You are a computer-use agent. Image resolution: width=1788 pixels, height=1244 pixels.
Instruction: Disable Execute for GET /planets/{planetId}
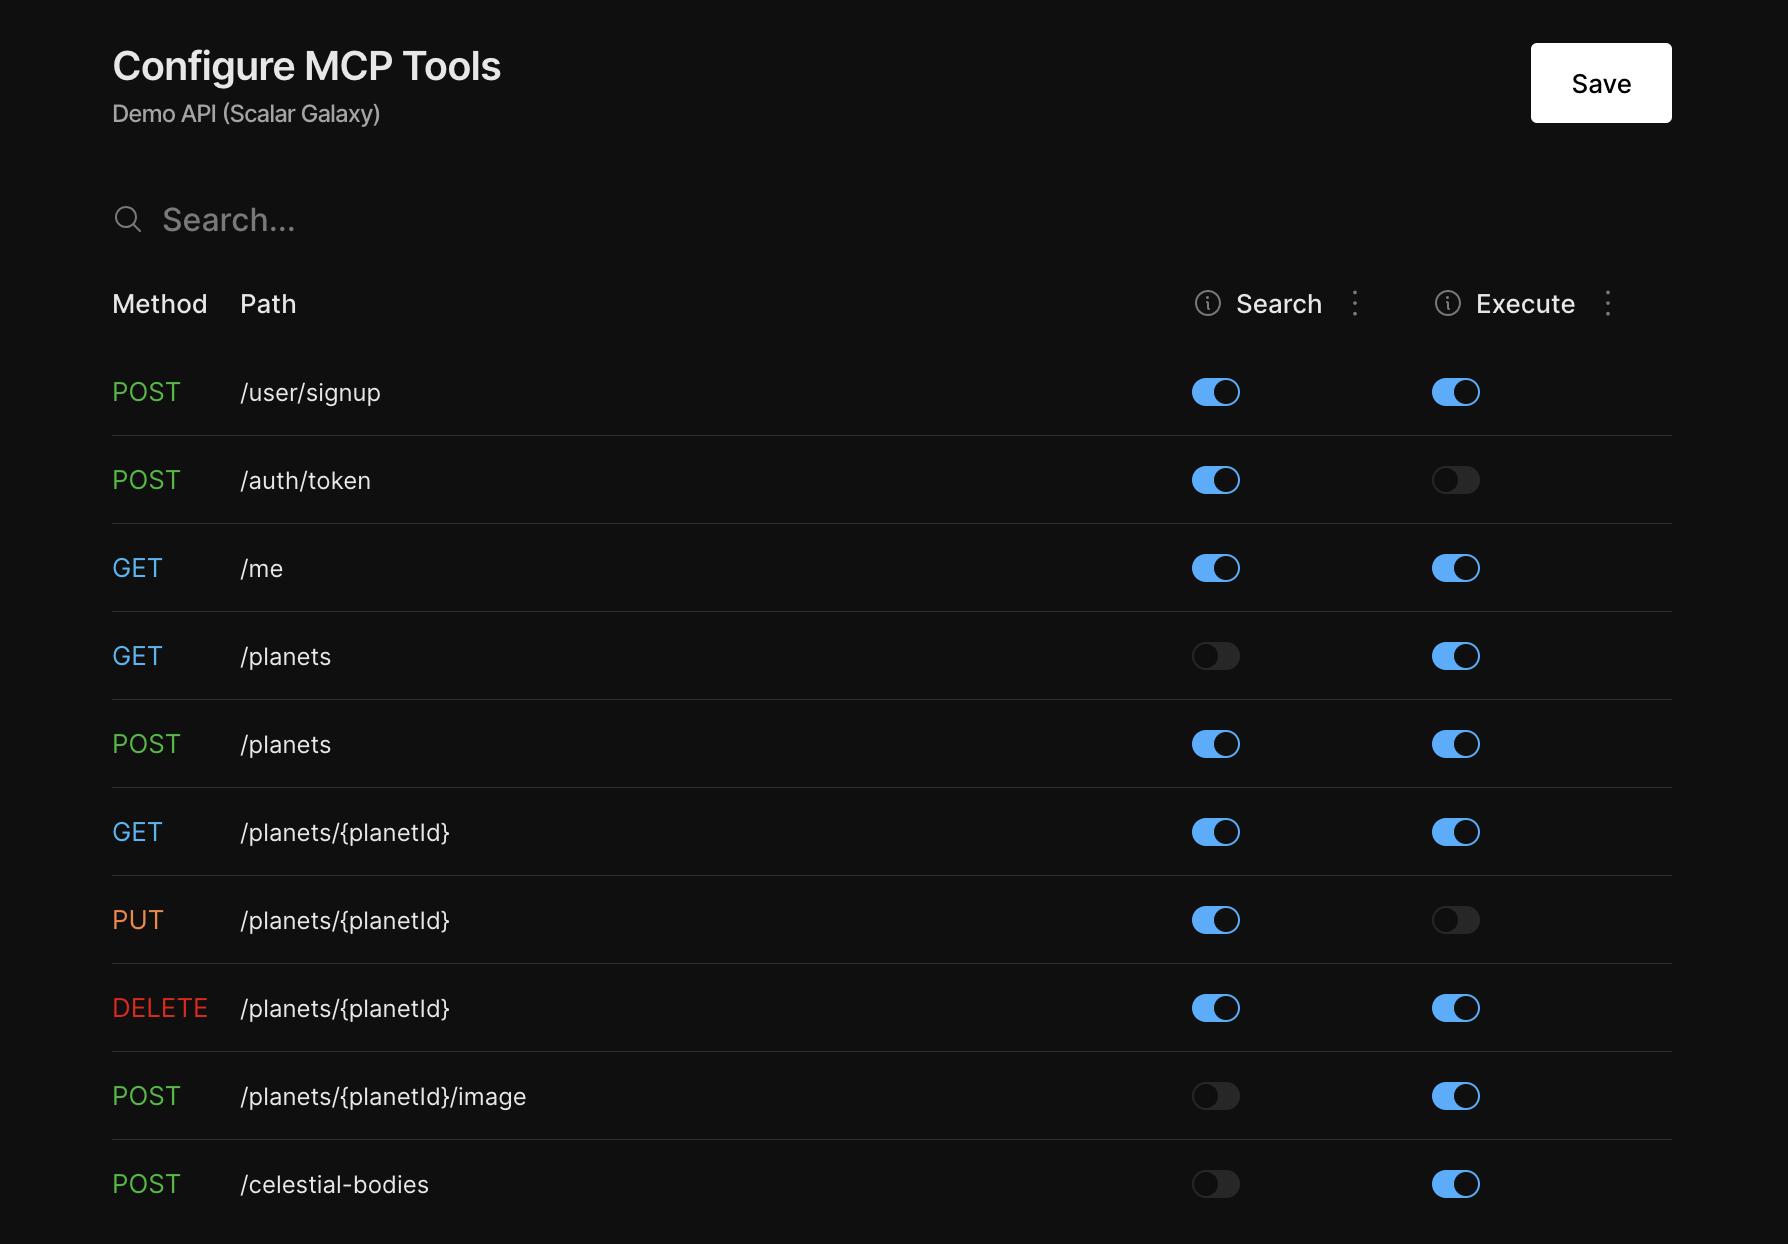[1455, 832]
